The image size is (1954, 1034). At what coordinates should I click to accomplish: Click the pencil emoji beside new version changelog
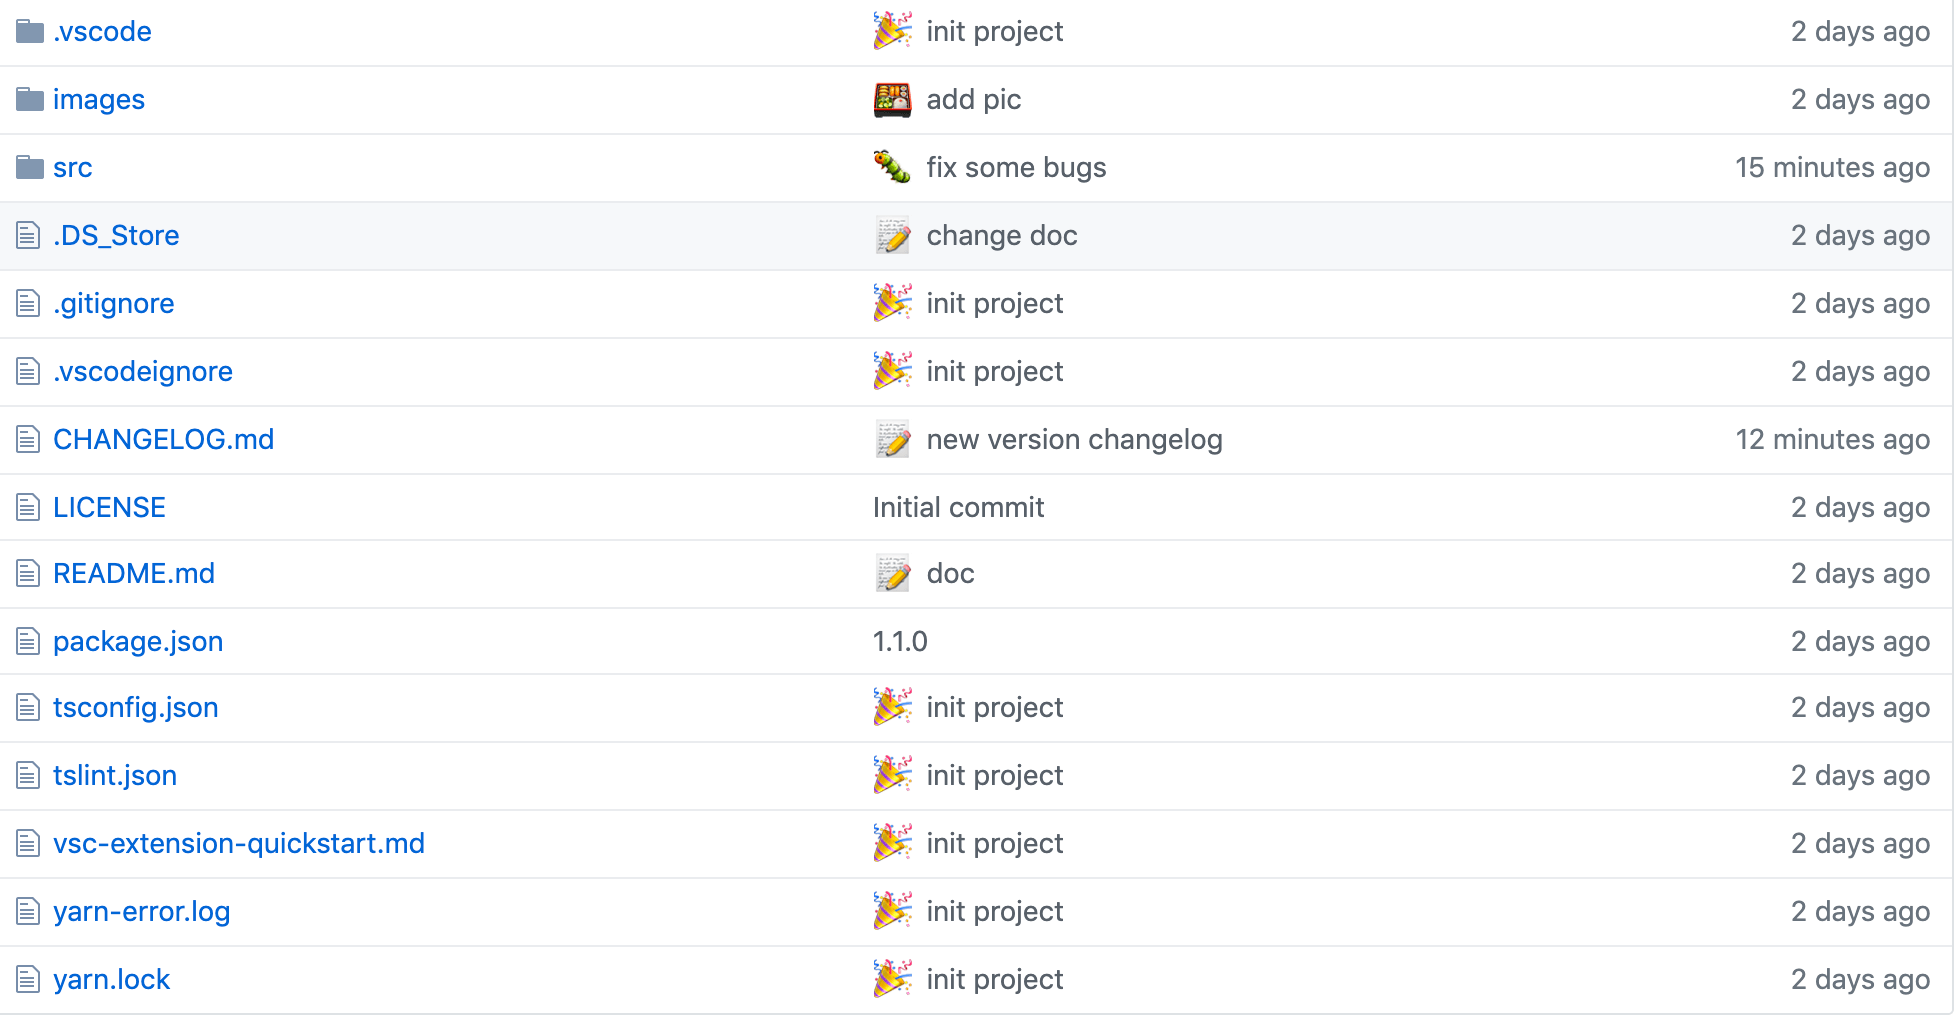coord(892,439)
